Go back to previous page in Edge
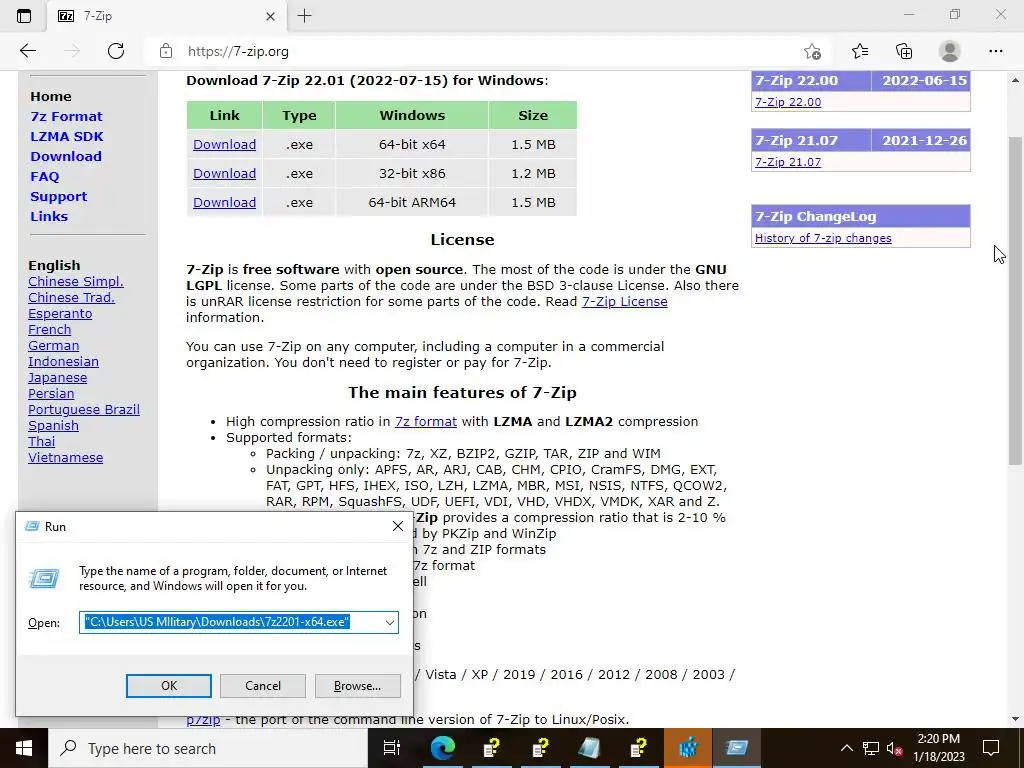Image resolution: width=1024 pixels, height=768 pixels. tap(27, 51)
